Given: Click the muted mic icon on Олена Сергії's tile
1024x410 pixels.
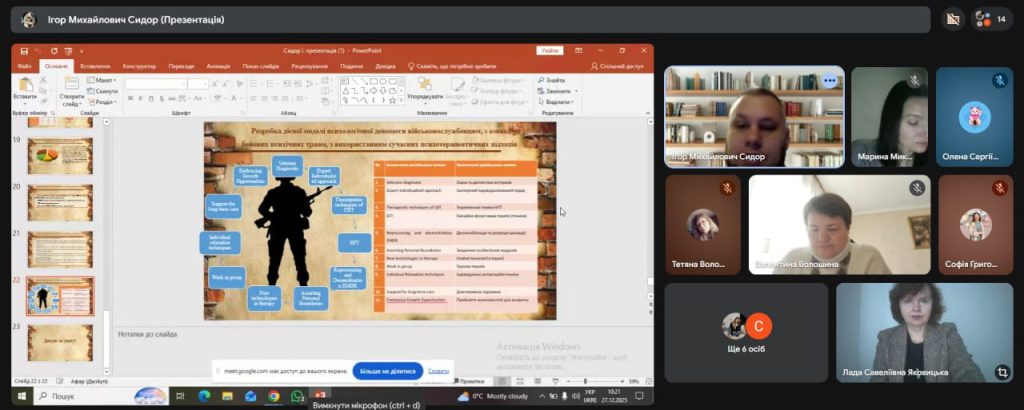Looking at the screenshot, I should pos(999,80).
